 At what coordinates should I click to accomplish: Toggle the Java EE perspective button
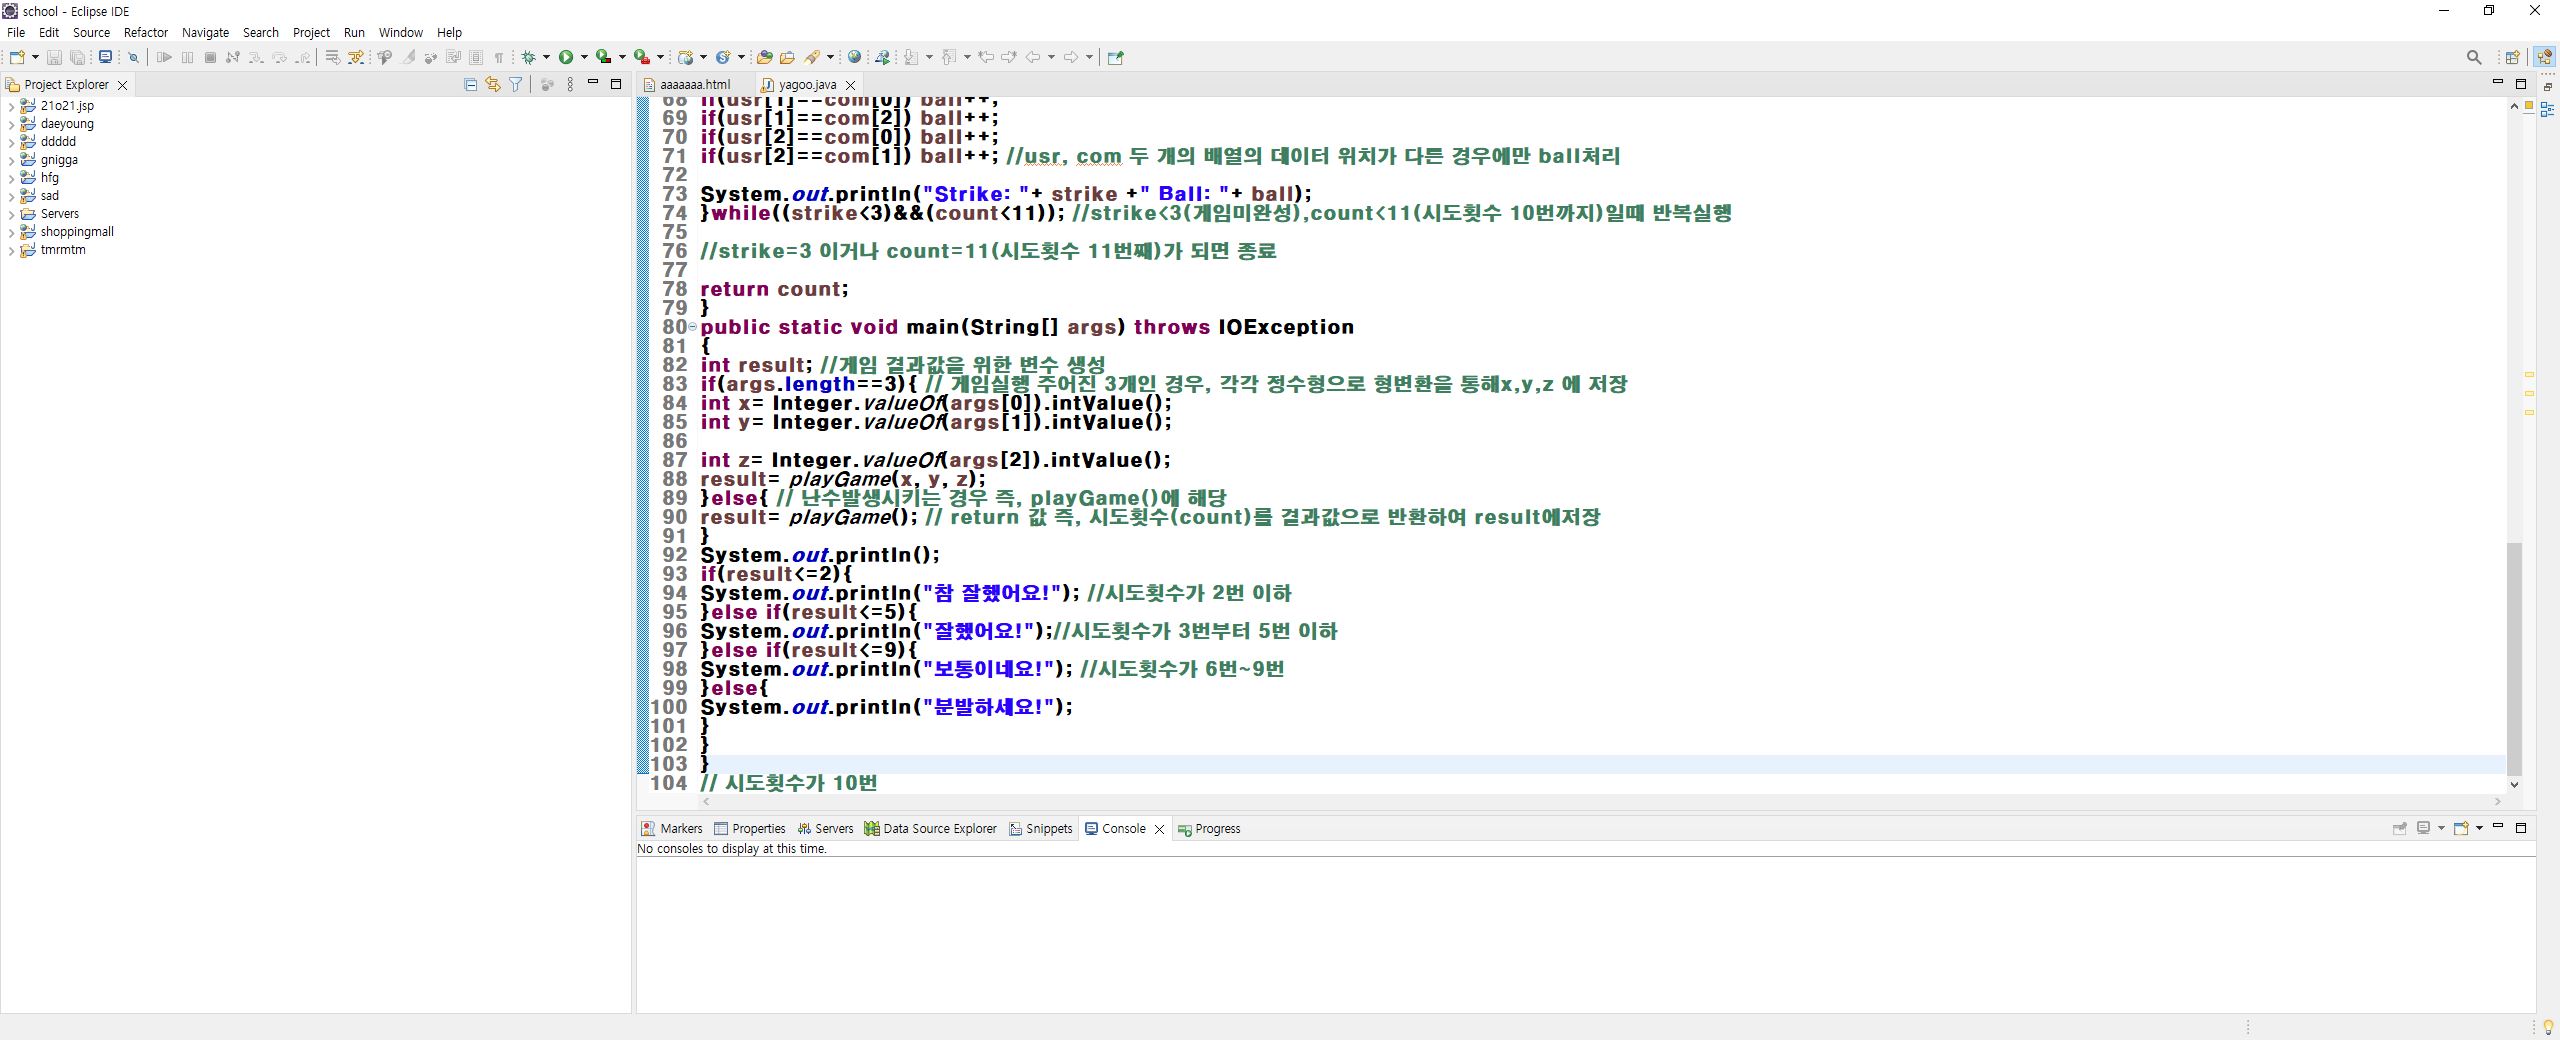point(2544,57)
